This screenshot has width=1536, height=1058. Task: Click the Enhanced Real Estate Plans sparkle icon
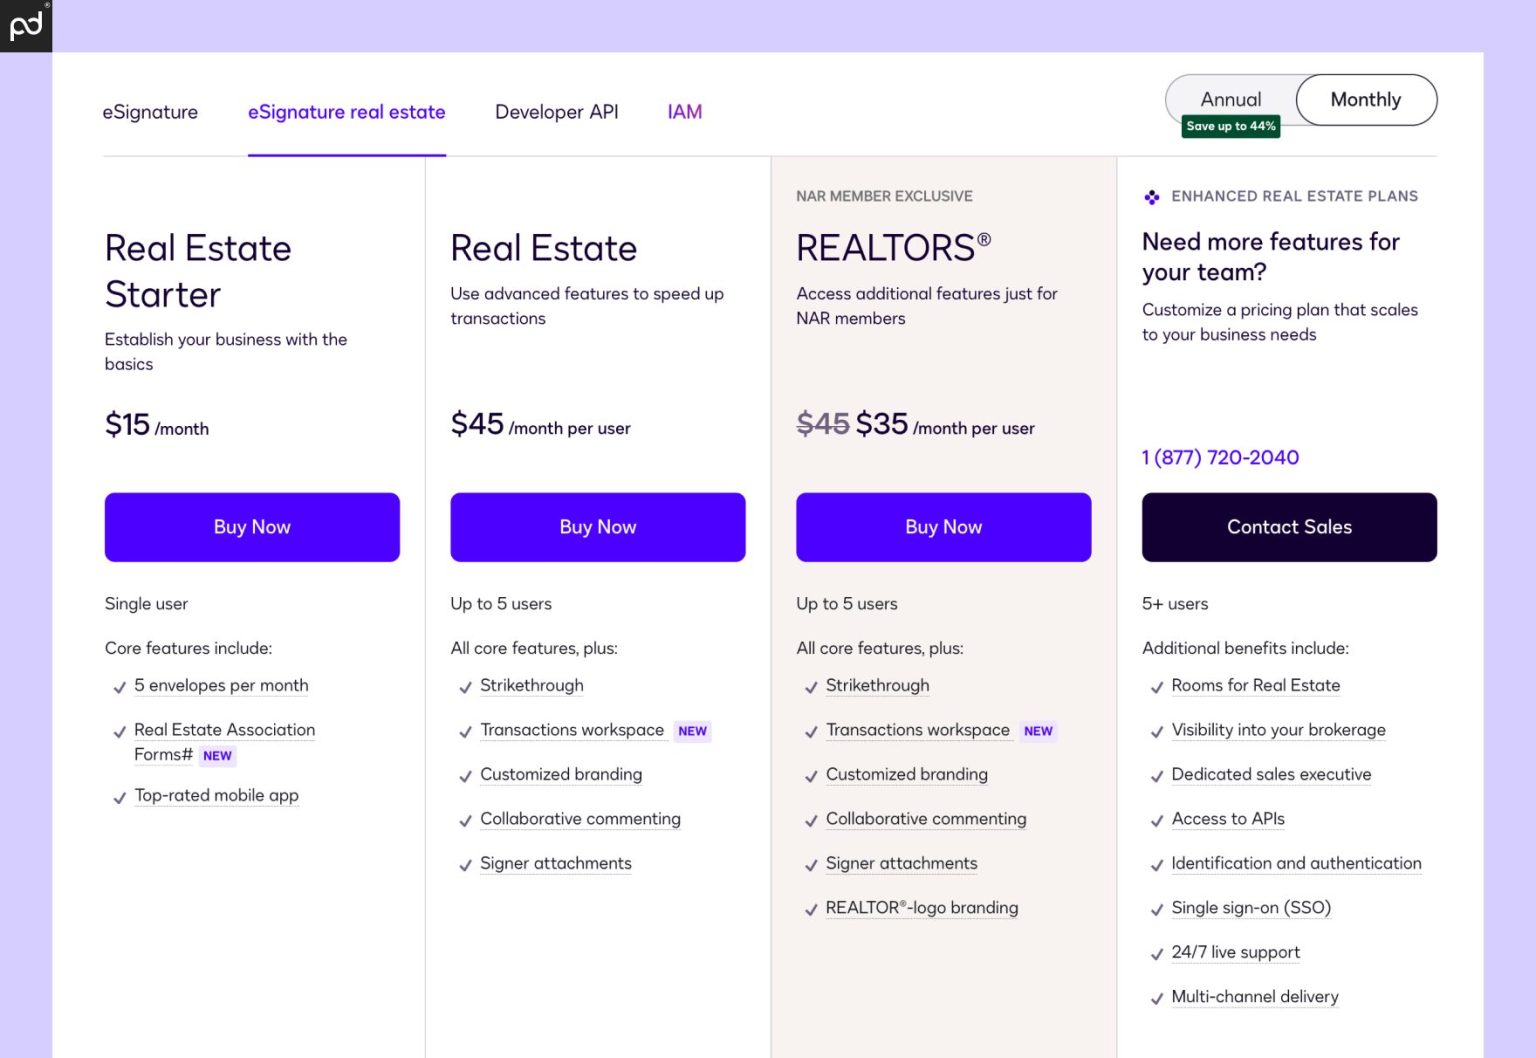coord(1152,197)
